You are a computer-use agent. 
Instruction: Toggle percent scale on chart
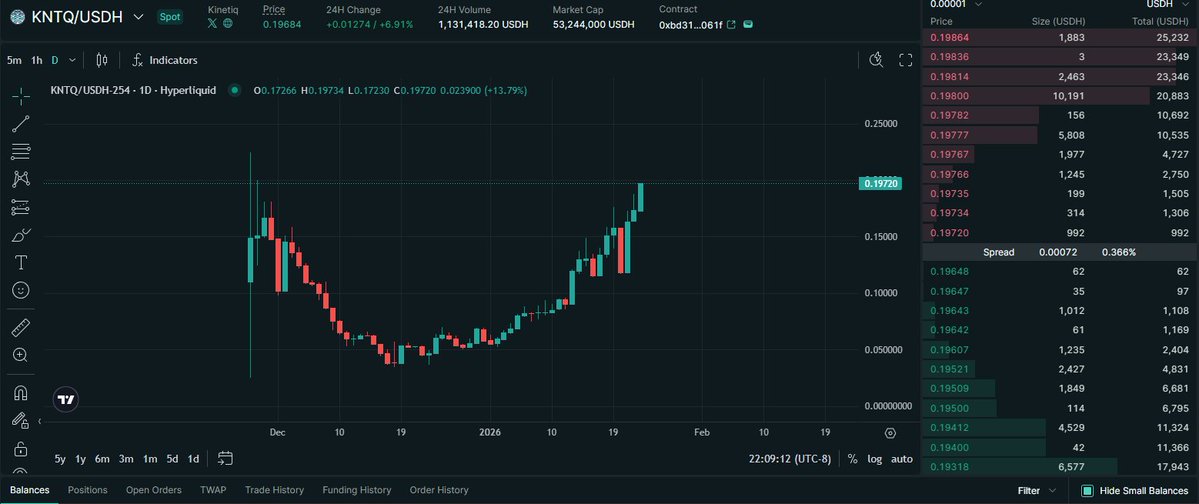coord(853,459)
